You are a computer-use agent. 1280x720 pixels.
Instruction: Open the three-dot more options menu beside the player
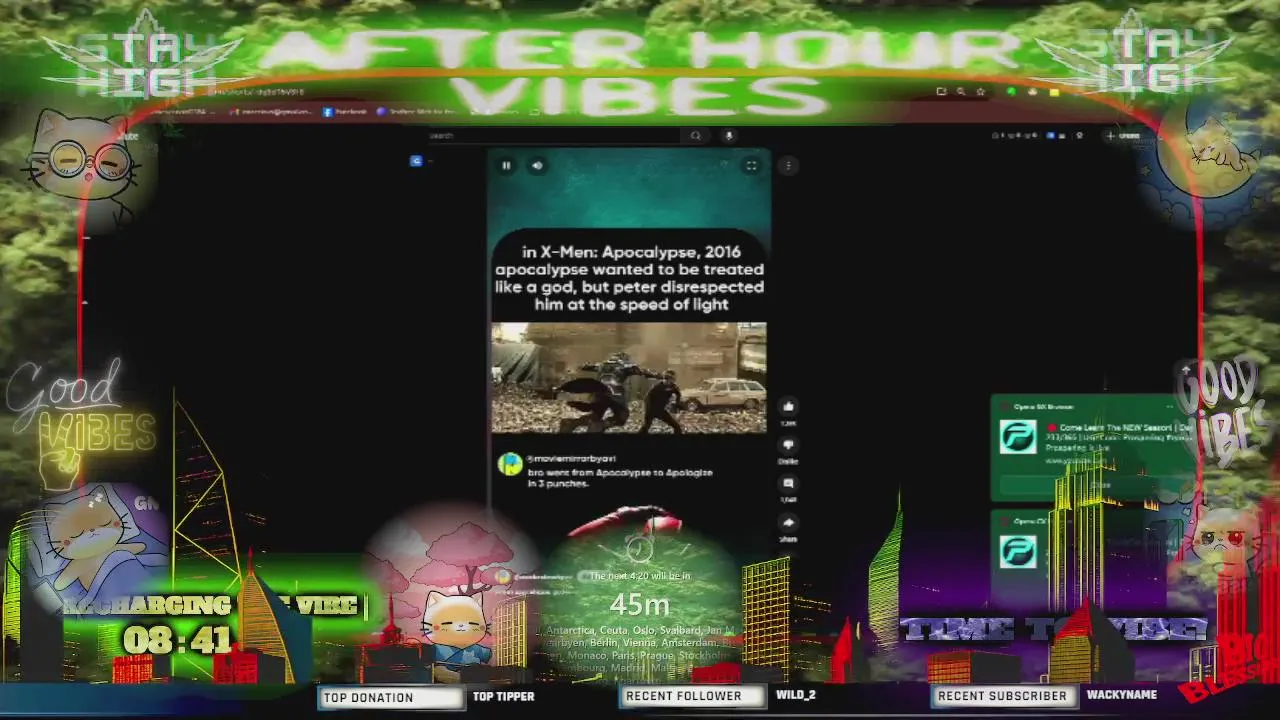[x=788, y=165]
